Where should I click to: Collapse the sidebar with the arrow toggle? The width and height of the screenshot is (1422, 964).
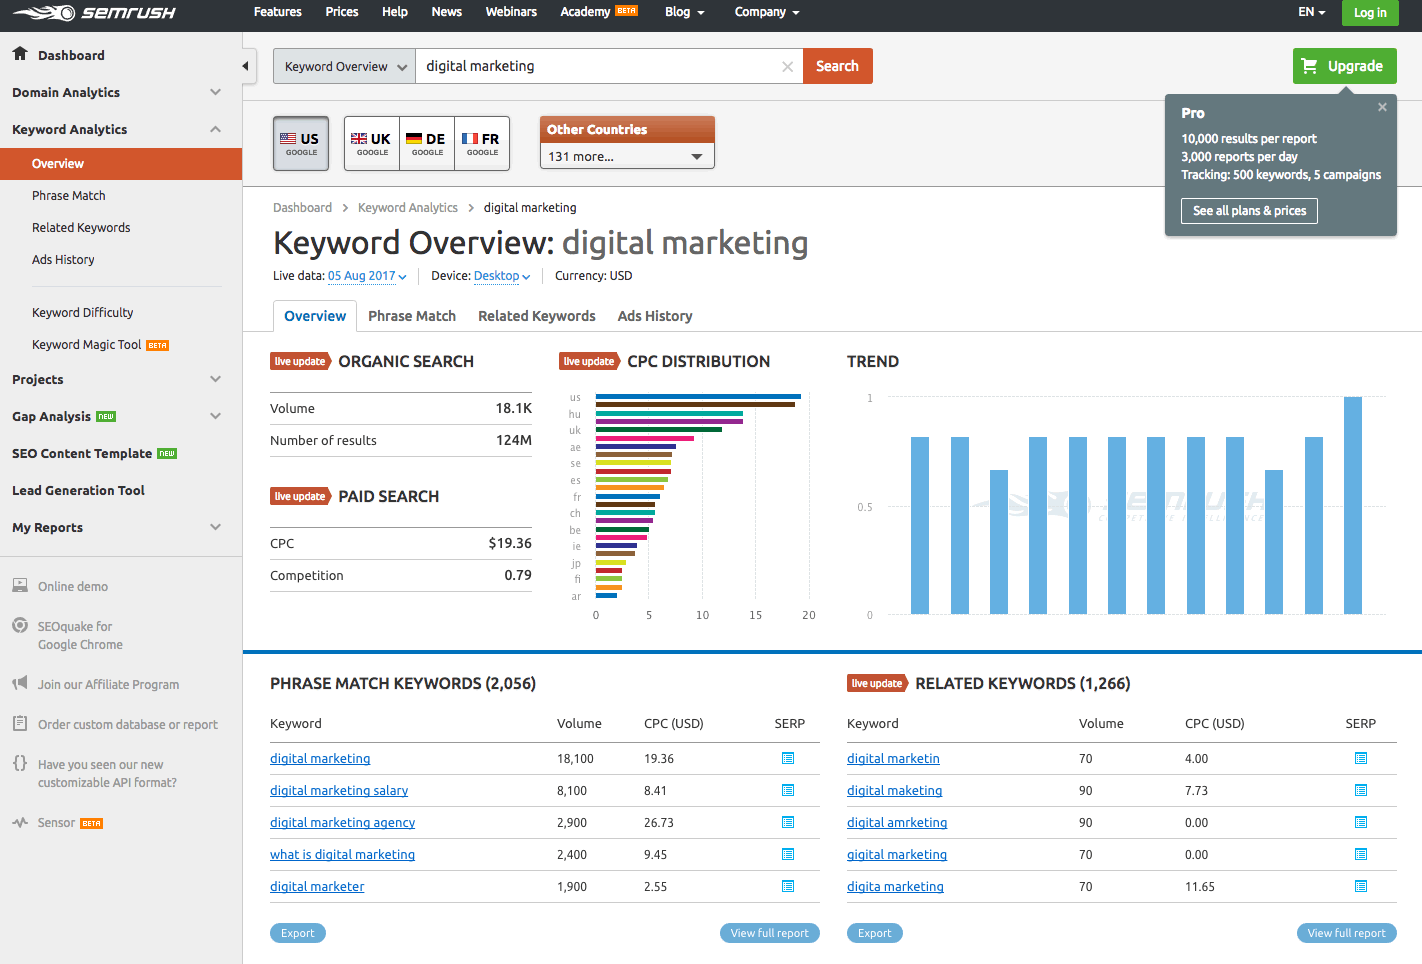coord(246,66)
